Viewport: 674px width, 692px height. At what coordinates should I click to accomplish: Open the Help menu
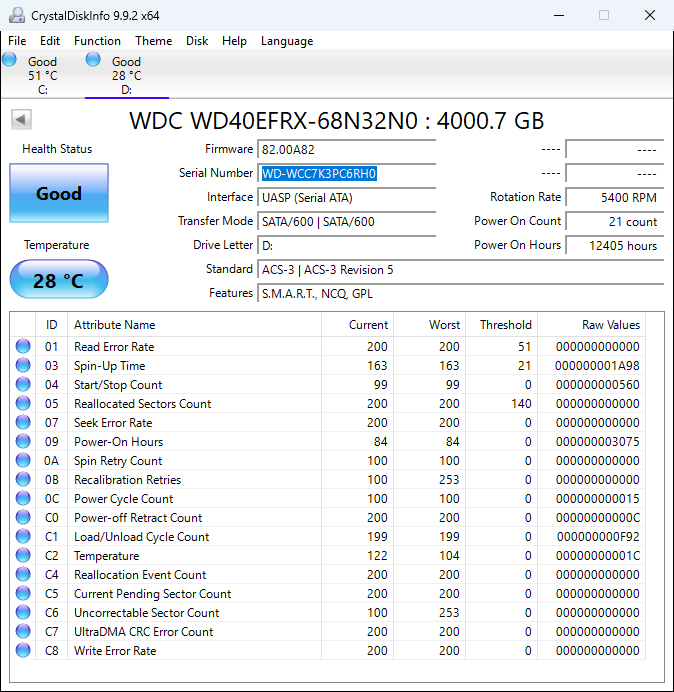coord(234,41)
